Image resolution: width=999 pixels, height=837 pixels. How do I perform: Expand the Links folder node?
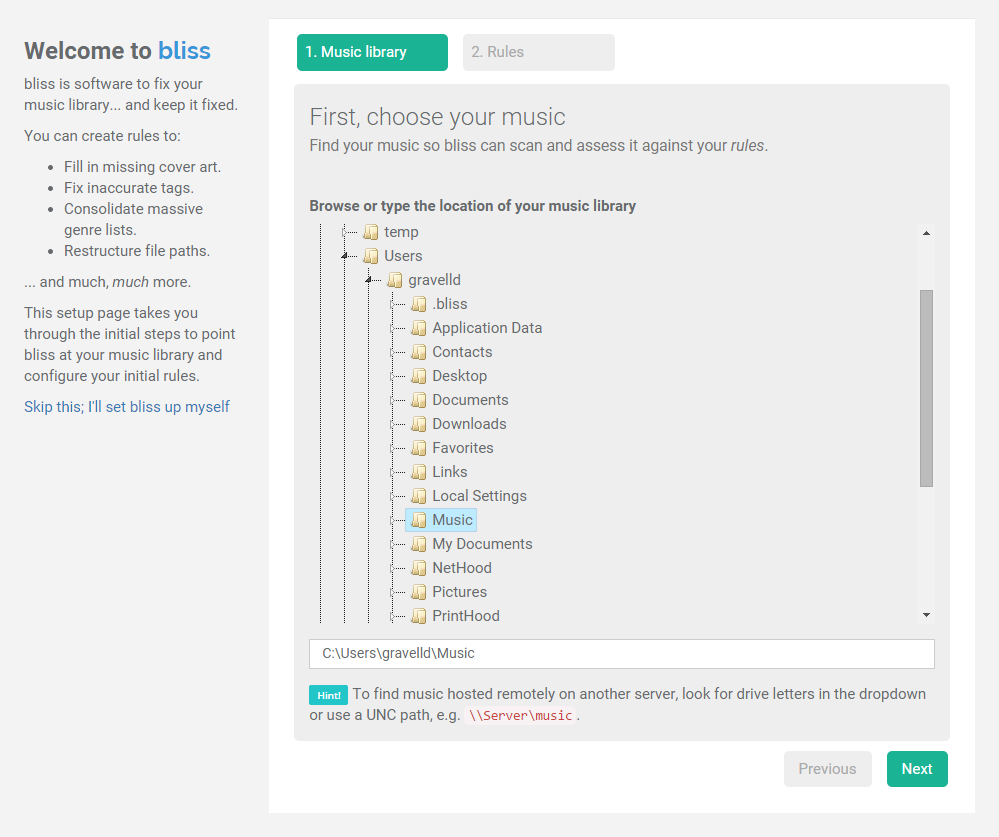392,472
